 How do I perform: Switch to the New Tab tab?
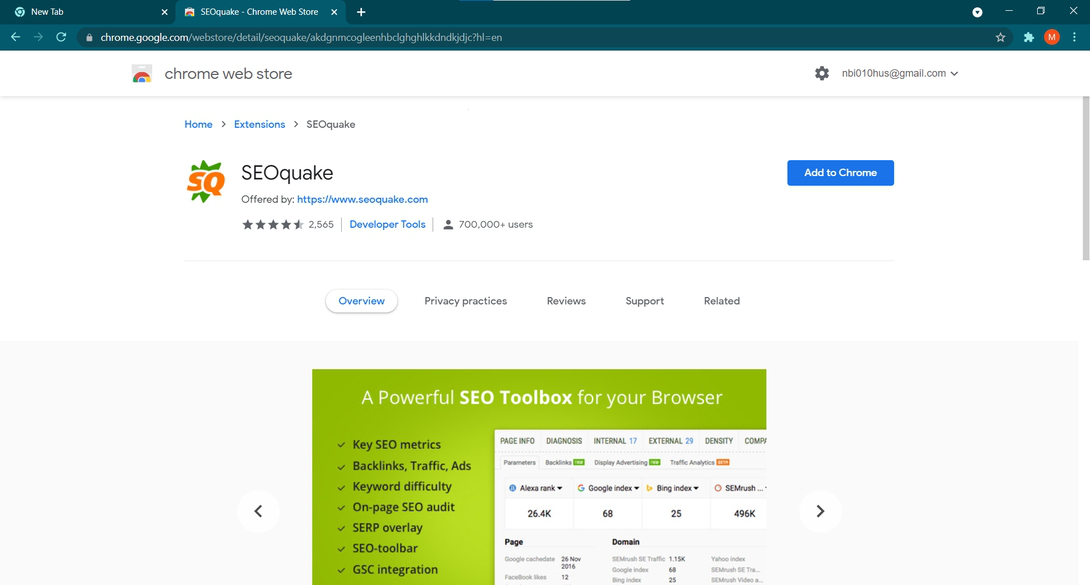pos(88,12)
